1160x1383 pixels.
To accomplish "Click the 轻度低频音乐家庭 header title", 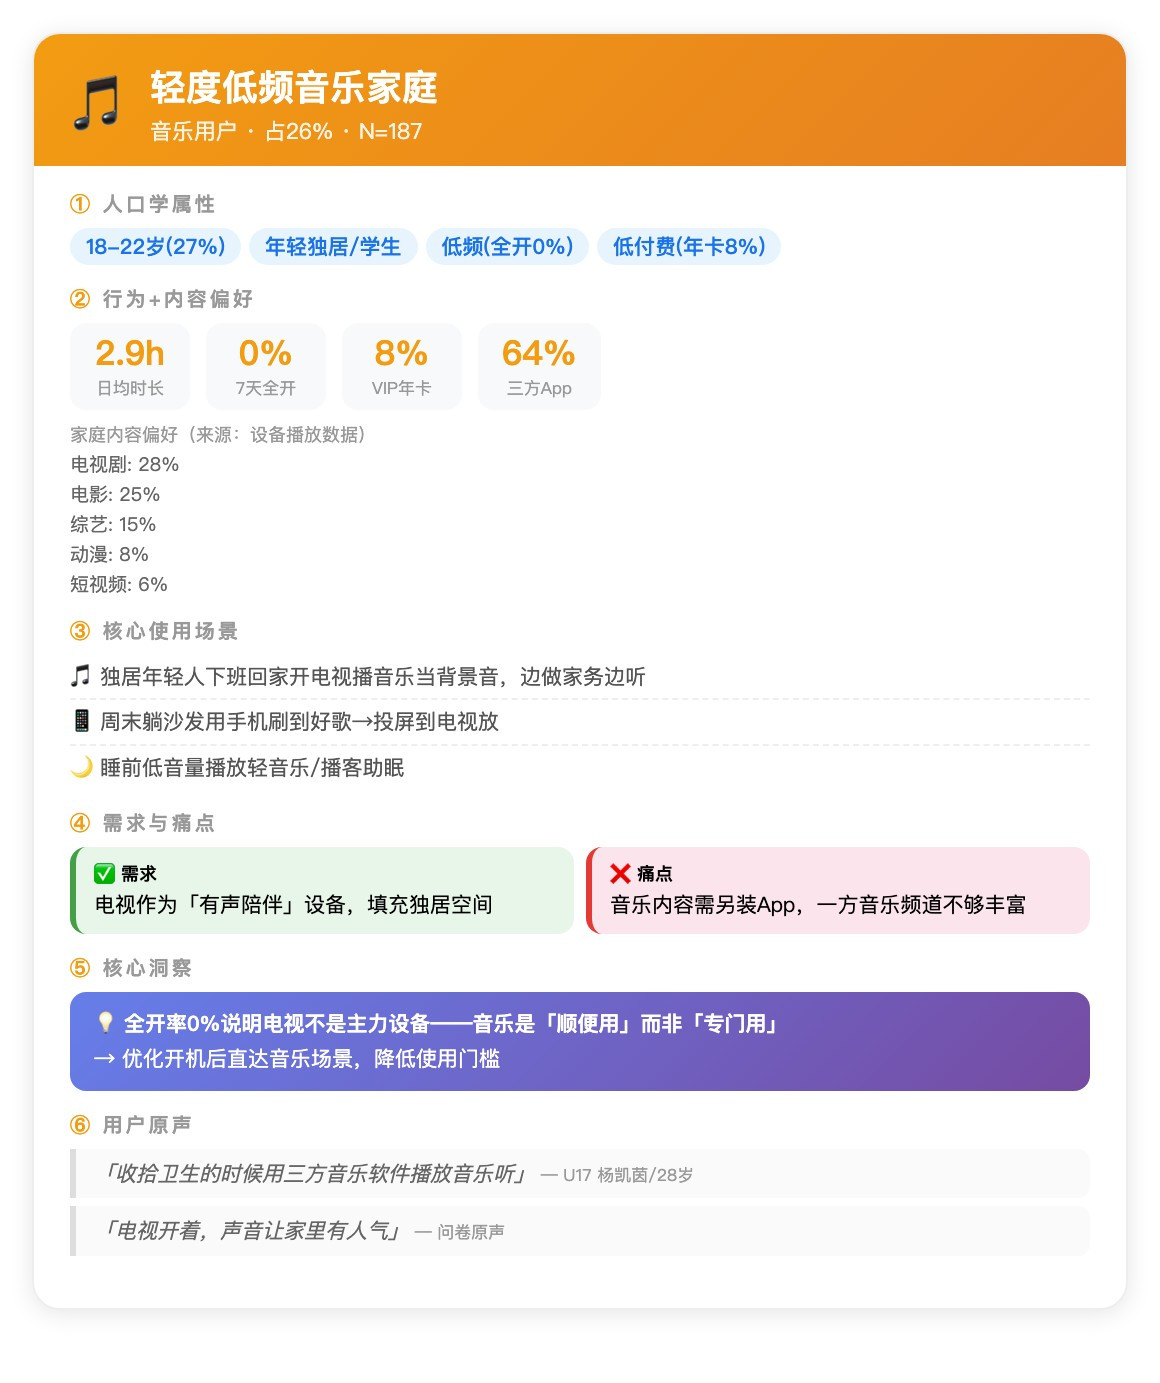I will [x=294, y=88].
